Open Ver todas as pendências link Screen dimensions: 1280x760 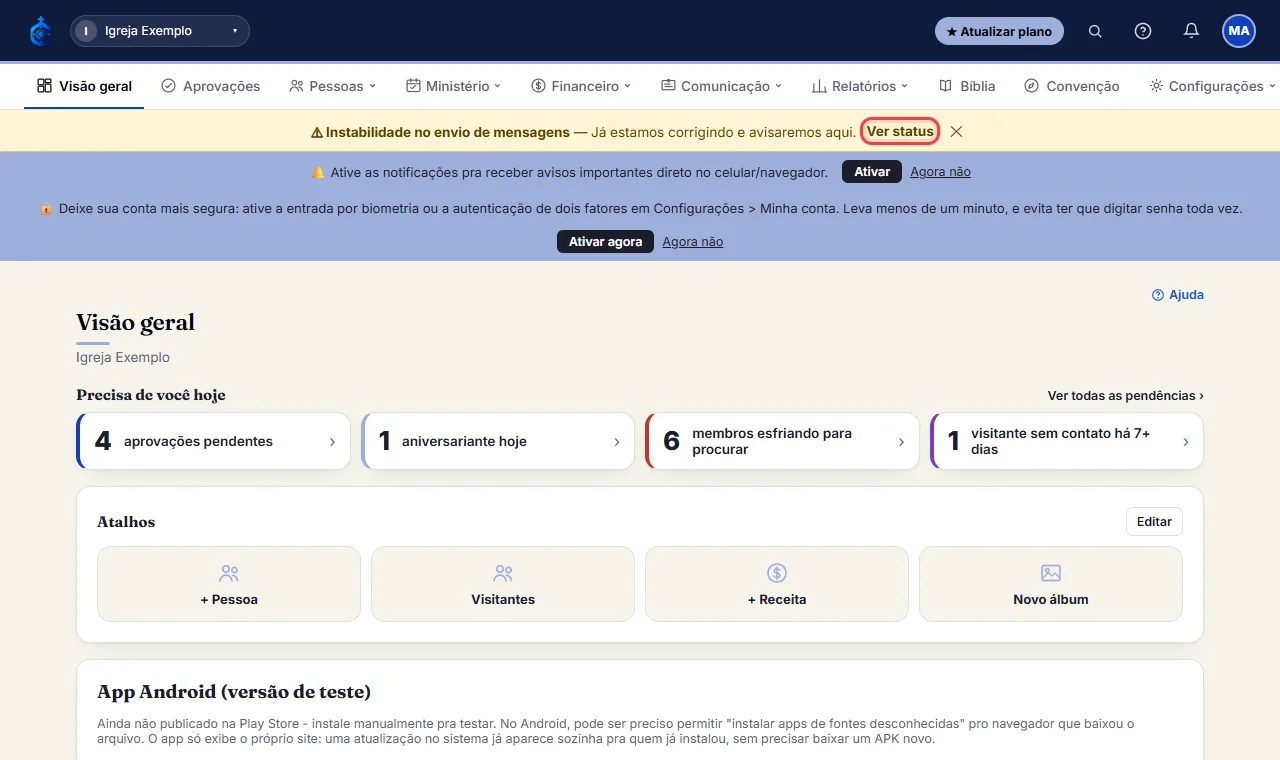(x=1126, y=395)
